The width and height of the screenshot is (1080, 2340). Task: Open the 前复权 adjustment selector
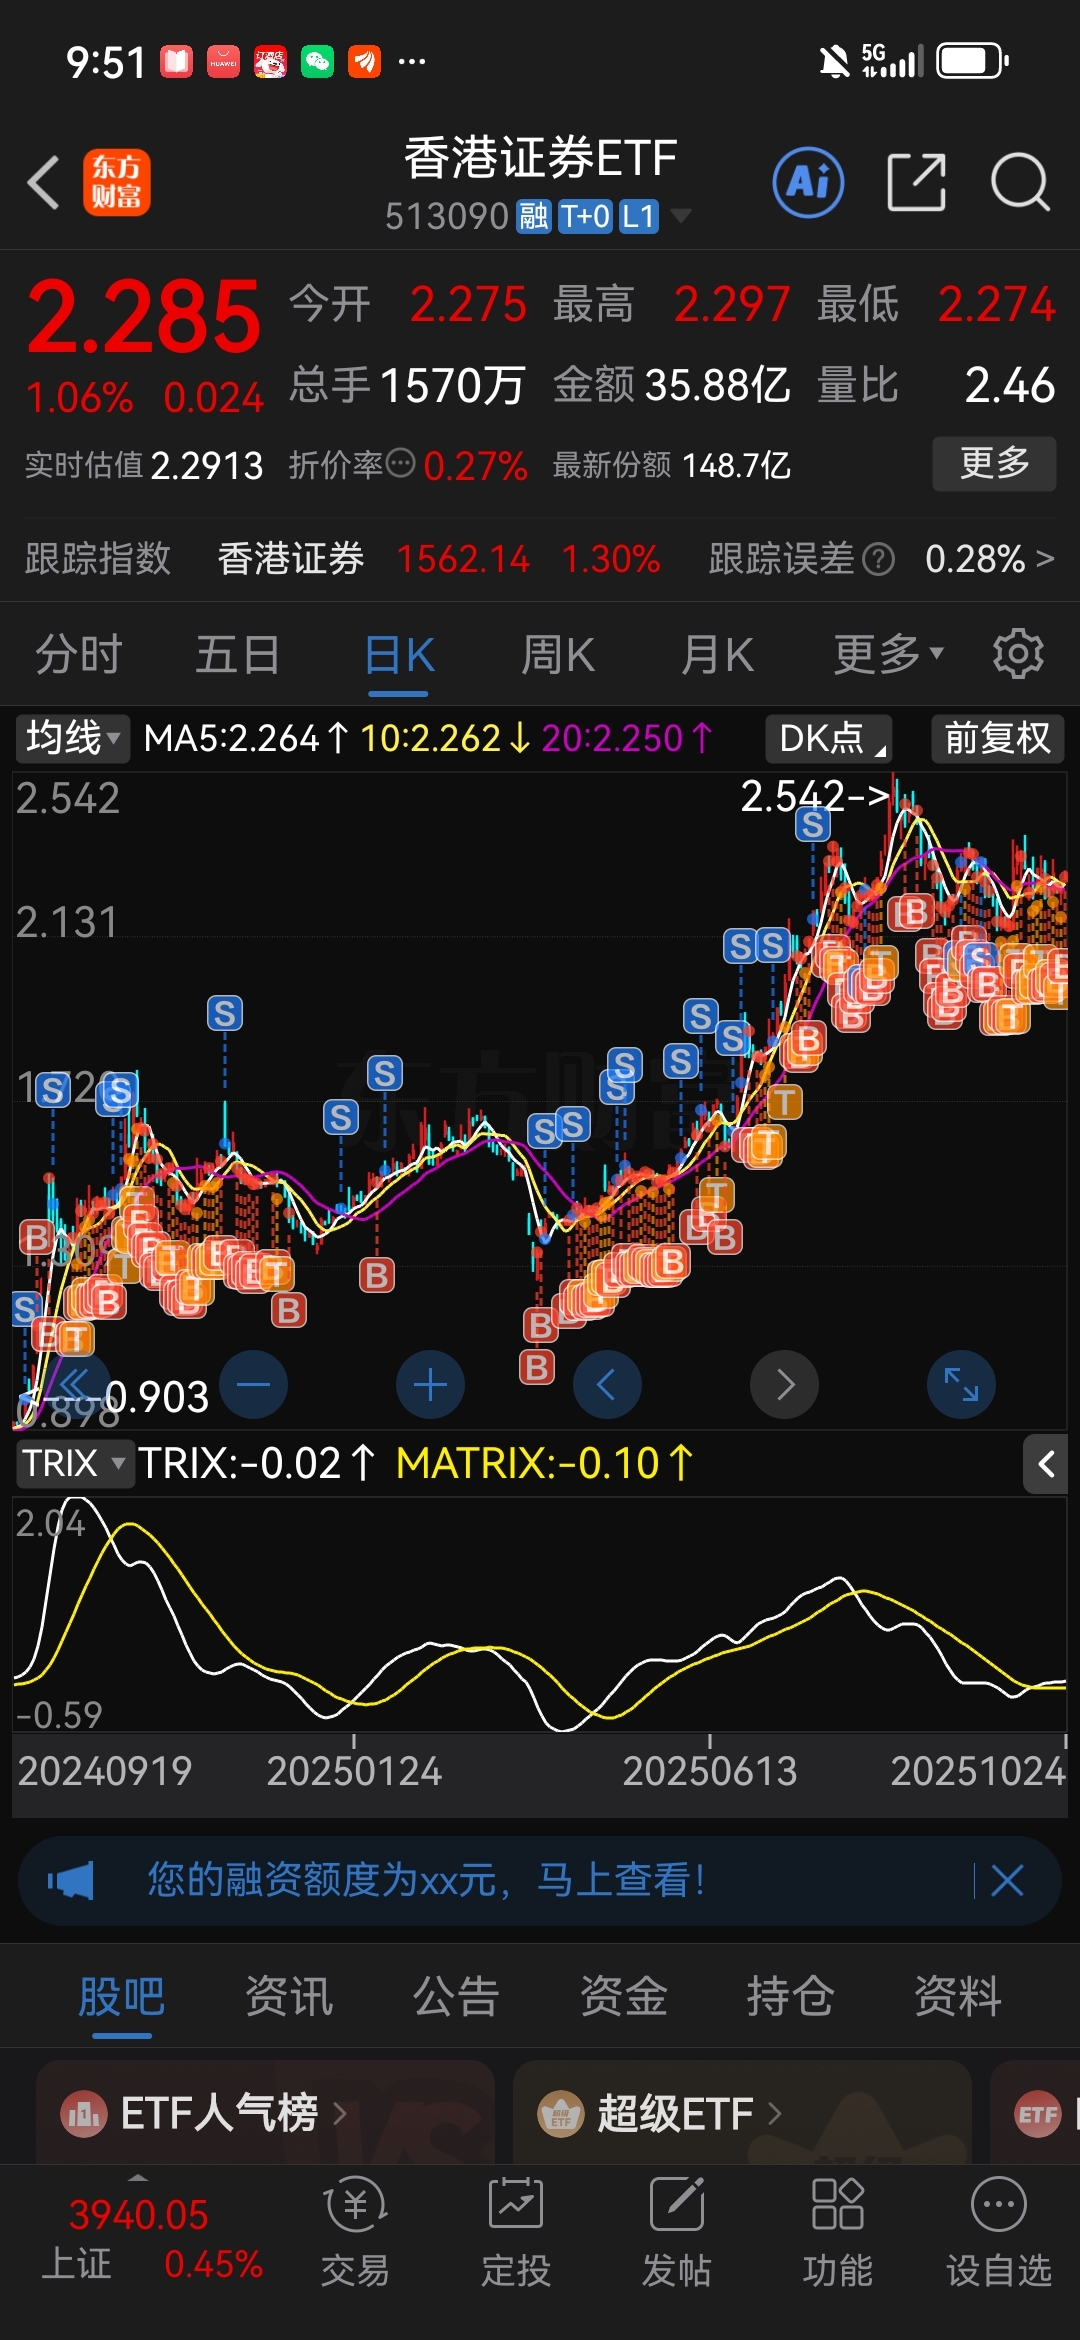click(997, 738)
